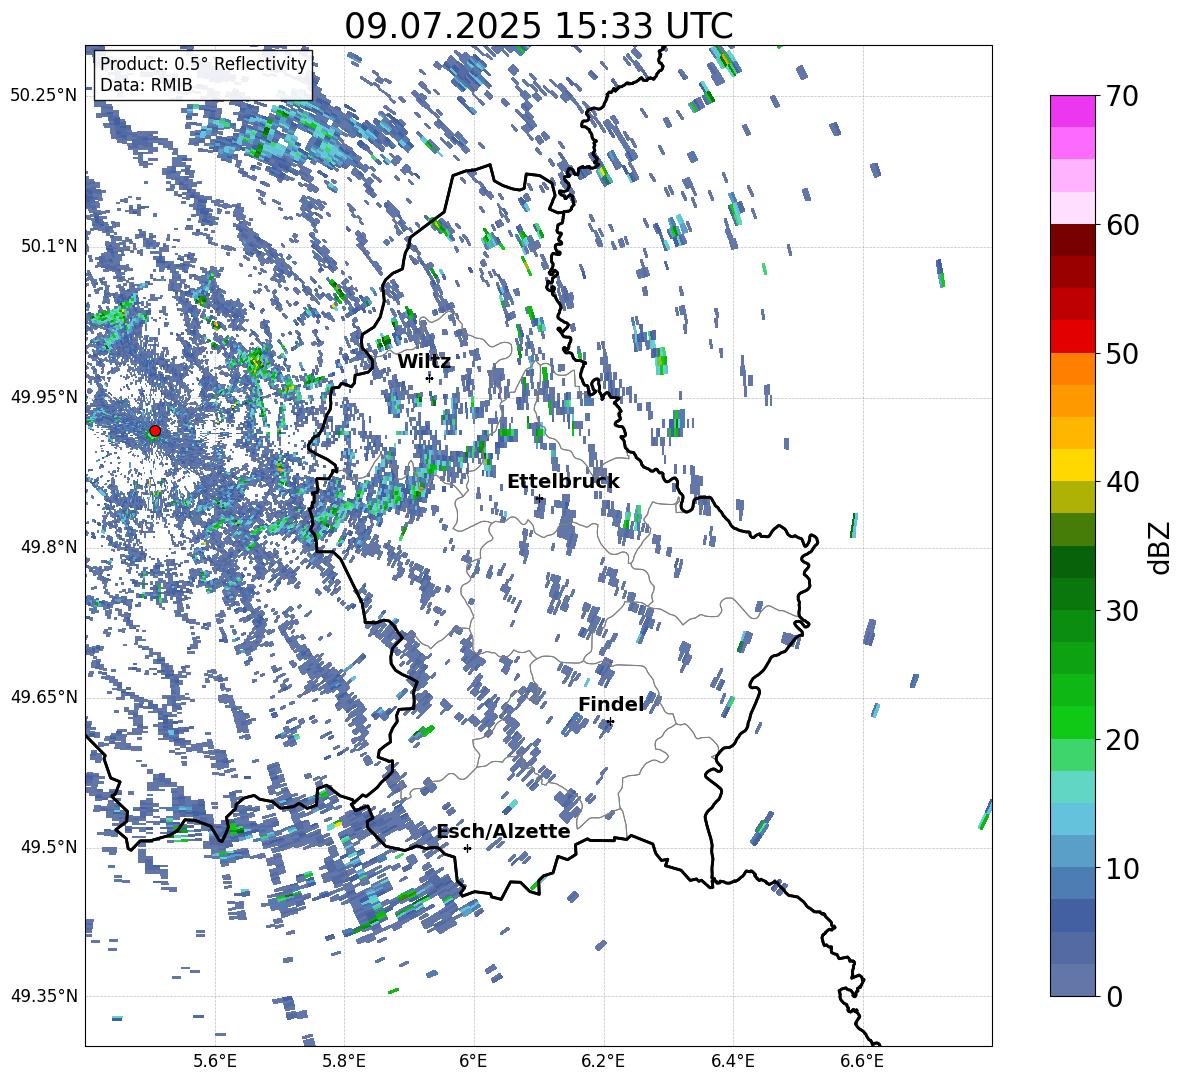Pick the orange swatch below 50 dBZ
The height and width of the screenshot is (1081, 1184).
pos(1073,369)
